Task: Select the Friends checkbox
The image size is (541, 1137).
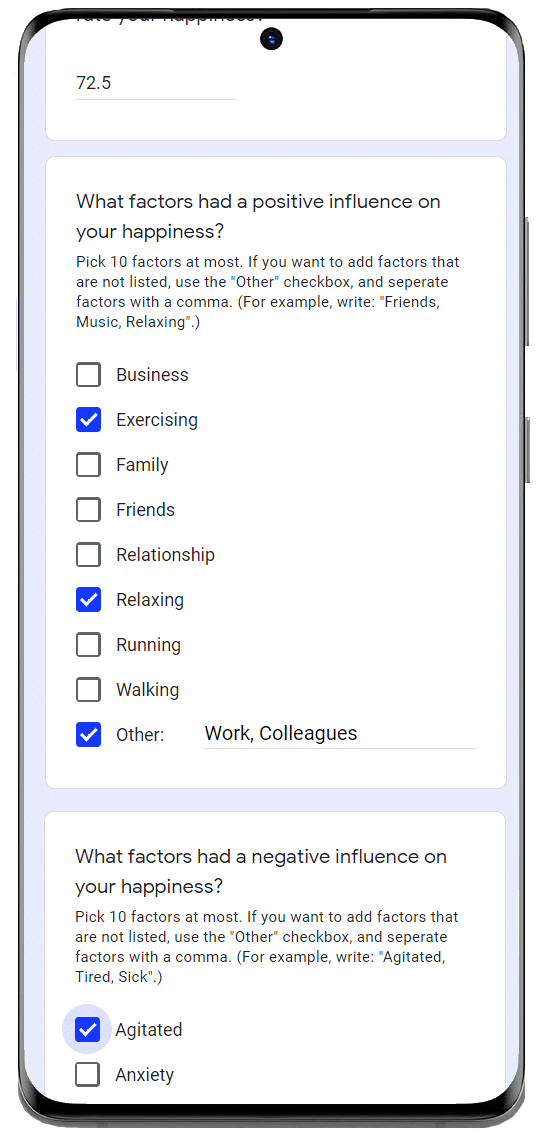Action: coord(88,510)
